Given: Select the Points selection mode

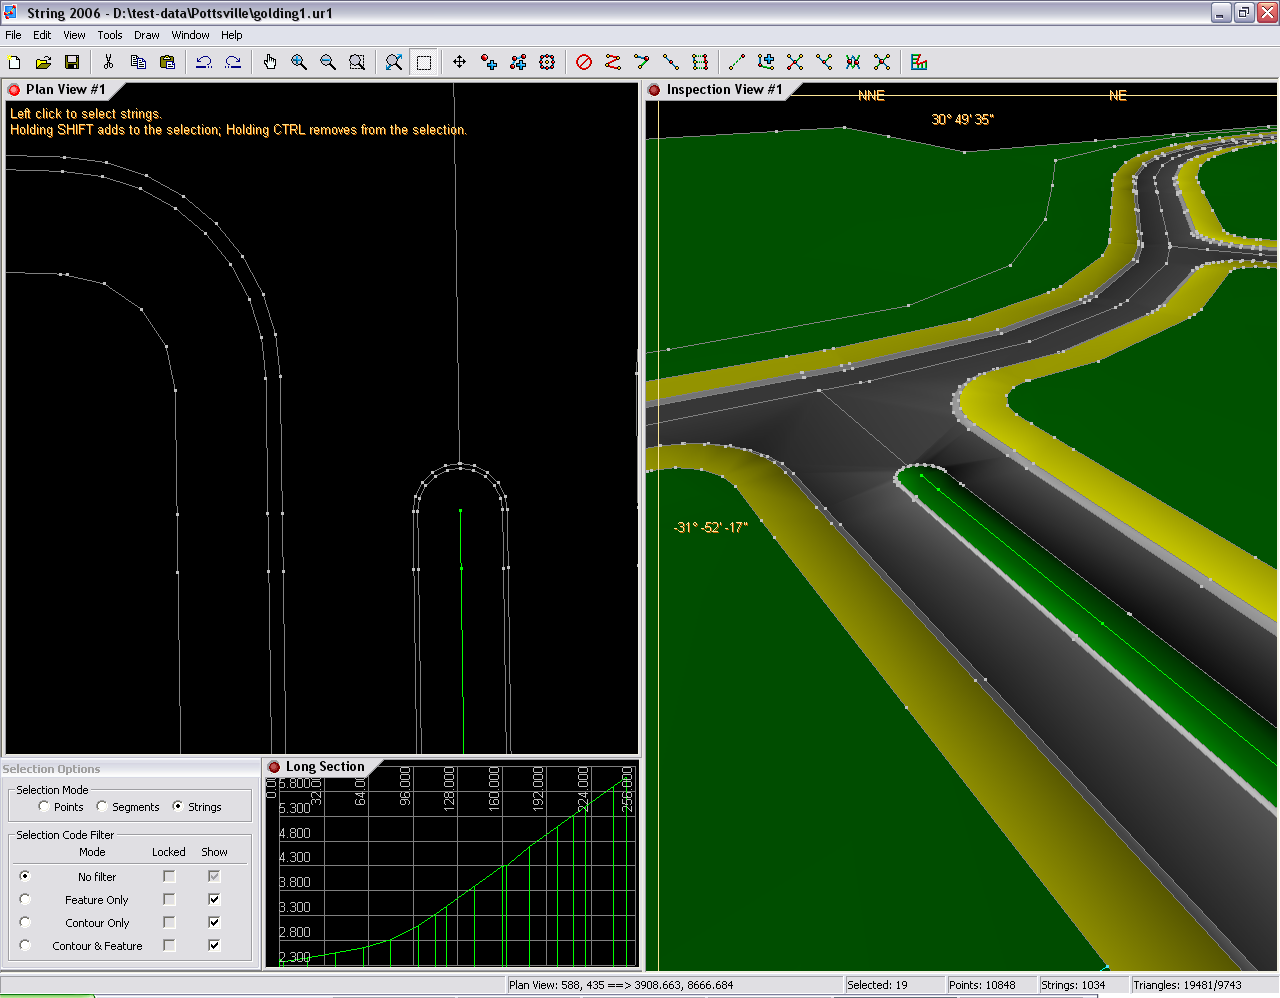Looking at the screenshot, I should pyautogui.click(x=44, y=806).
